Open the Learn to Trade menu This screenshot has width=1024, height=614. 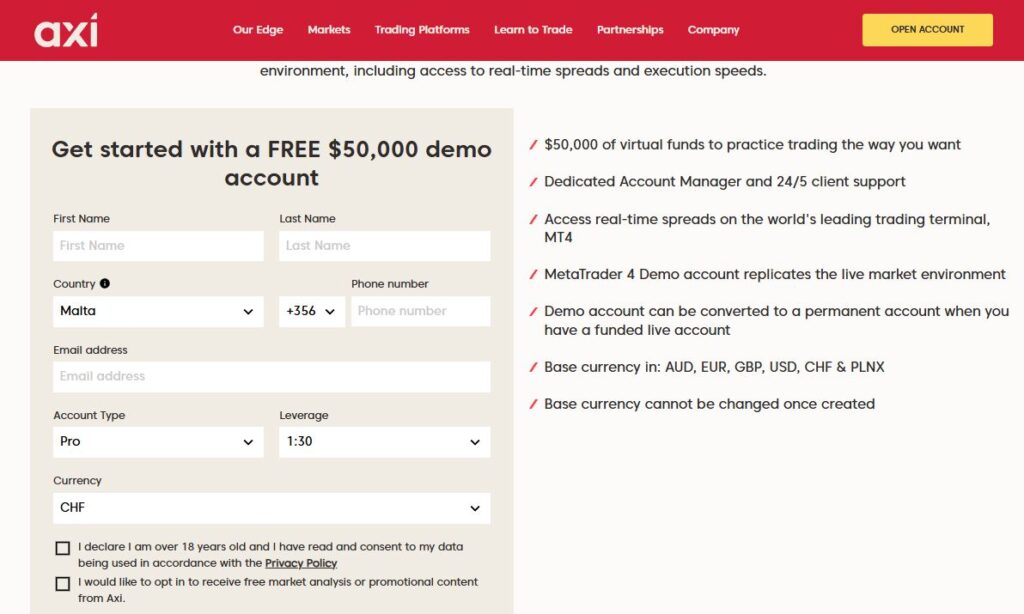(533, 30)
